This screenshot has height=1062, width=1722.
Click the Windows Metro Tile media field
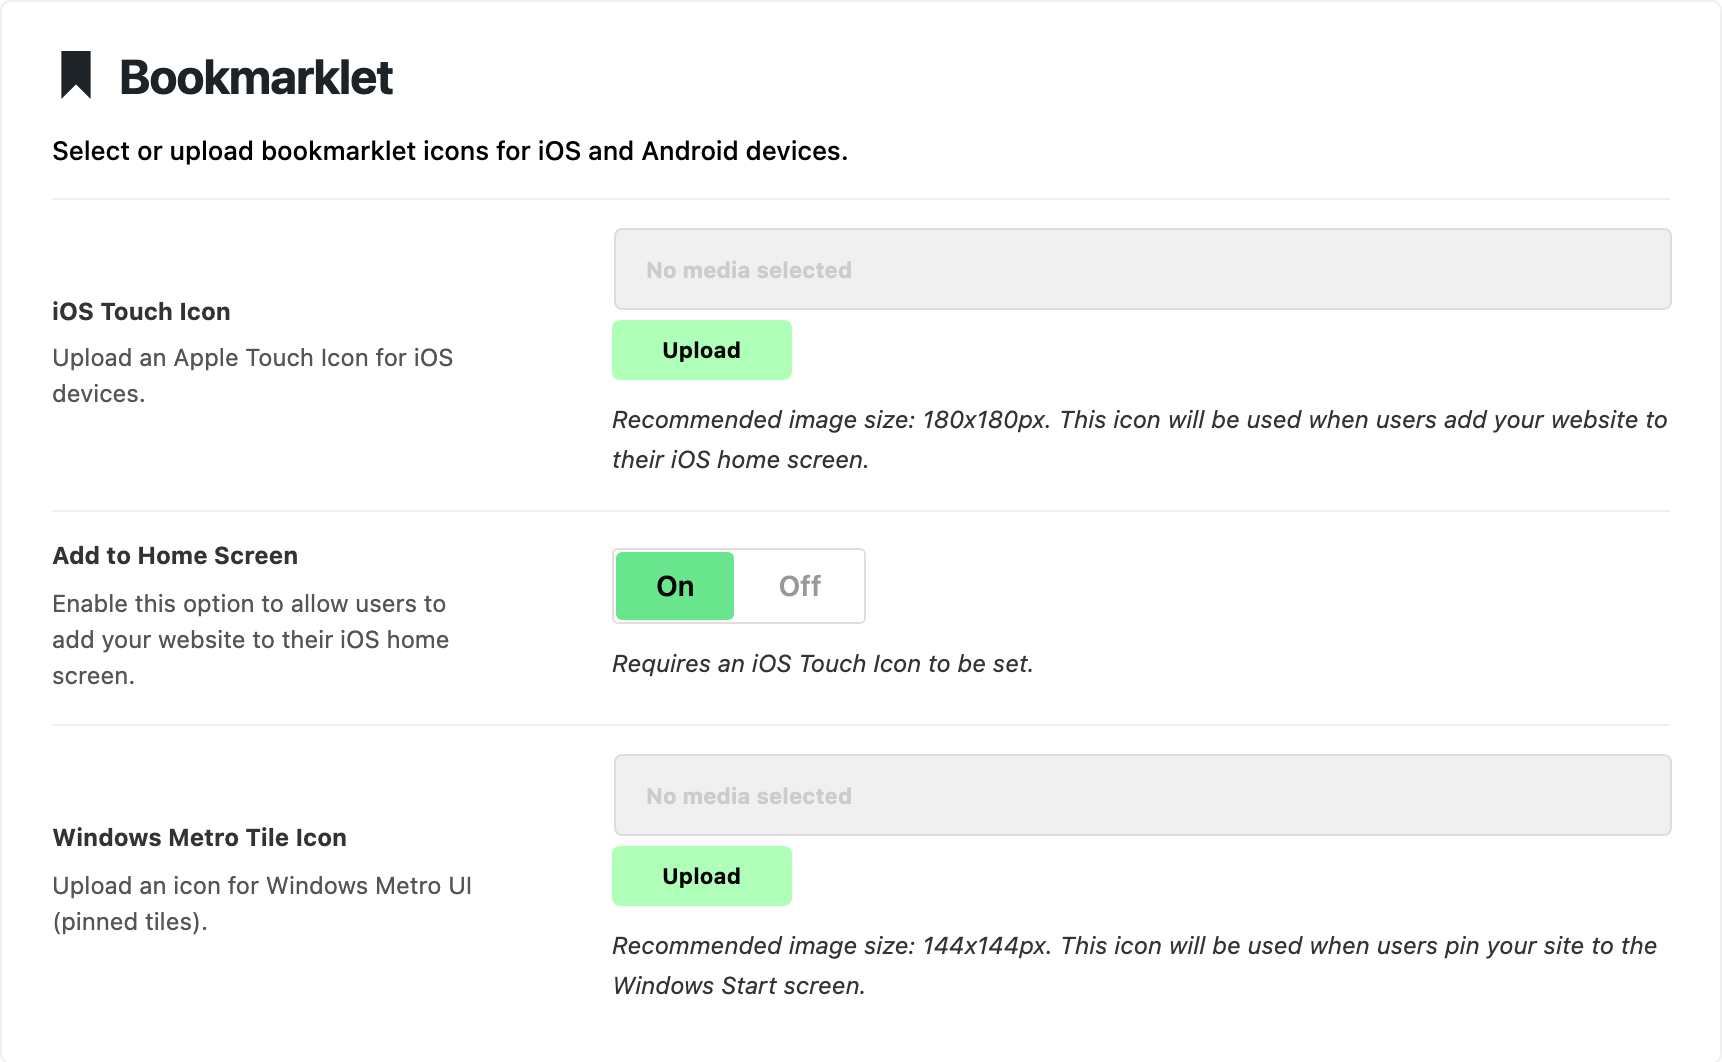(1142, 795)
